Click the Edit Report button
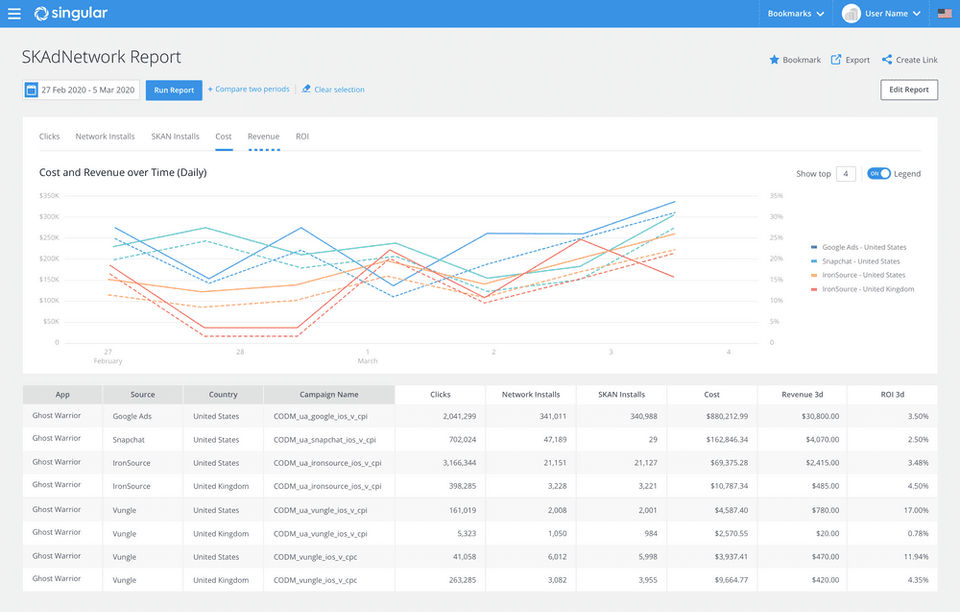Viewport: 960px width, 612px height. coord(909,89)
